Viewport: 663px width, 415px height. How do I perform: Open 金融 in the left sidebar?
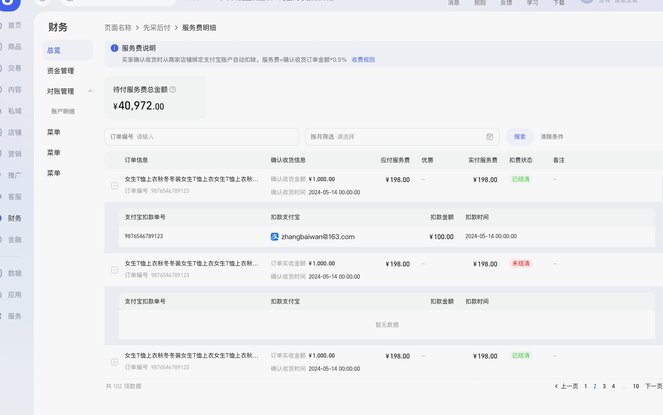(14, 240)
